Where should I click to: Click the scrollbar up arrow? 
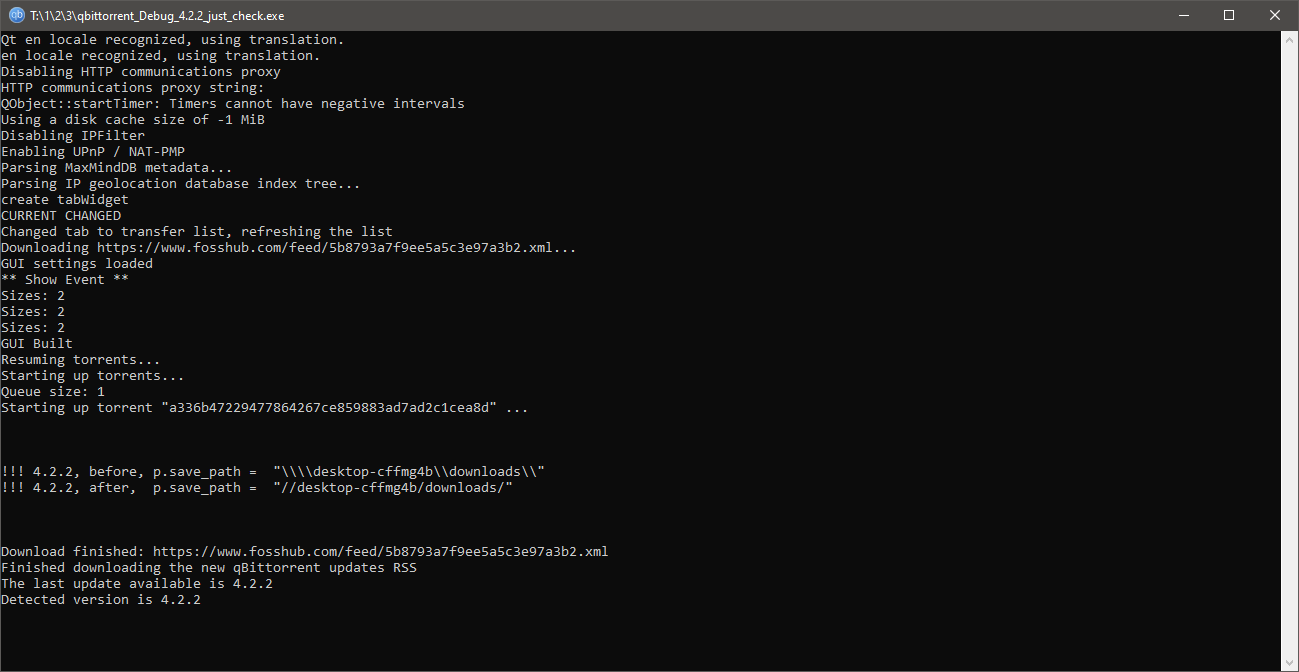(1289, 40)
